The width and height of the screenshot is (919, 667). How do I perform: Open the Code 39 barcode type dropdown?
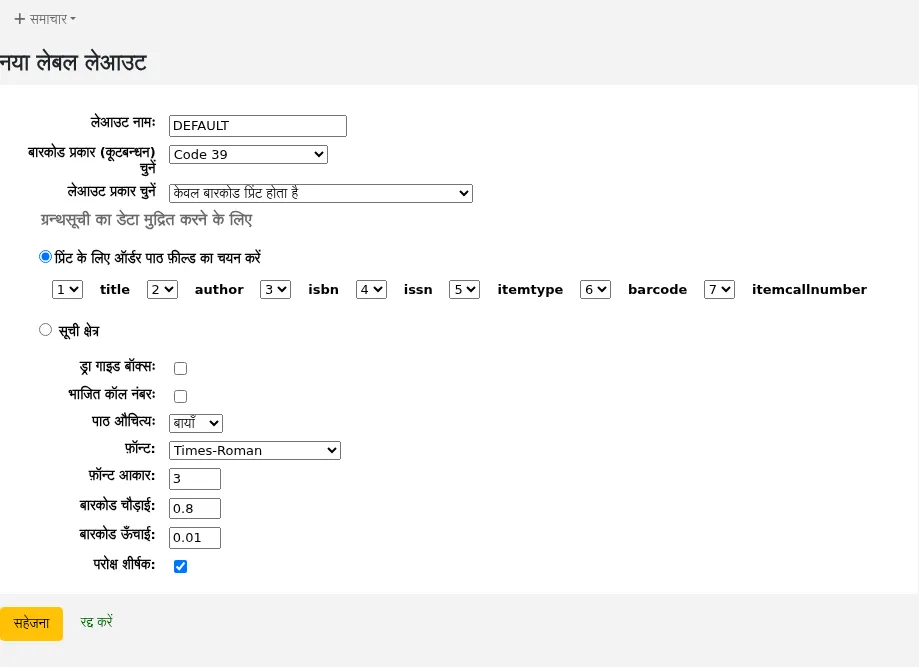coord(249,154)
